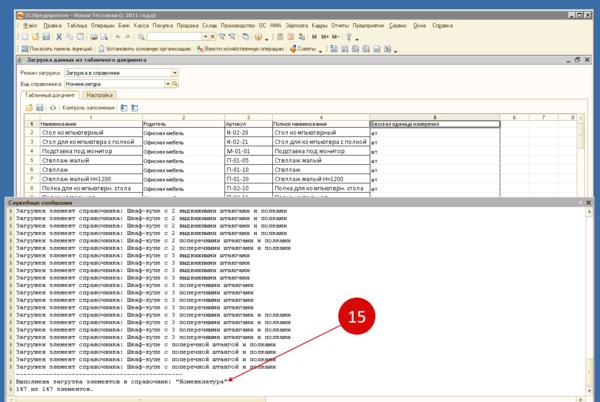Expand the dropdown arrow next to Help icon
The image size is (600, 402).
coord(266,37)
